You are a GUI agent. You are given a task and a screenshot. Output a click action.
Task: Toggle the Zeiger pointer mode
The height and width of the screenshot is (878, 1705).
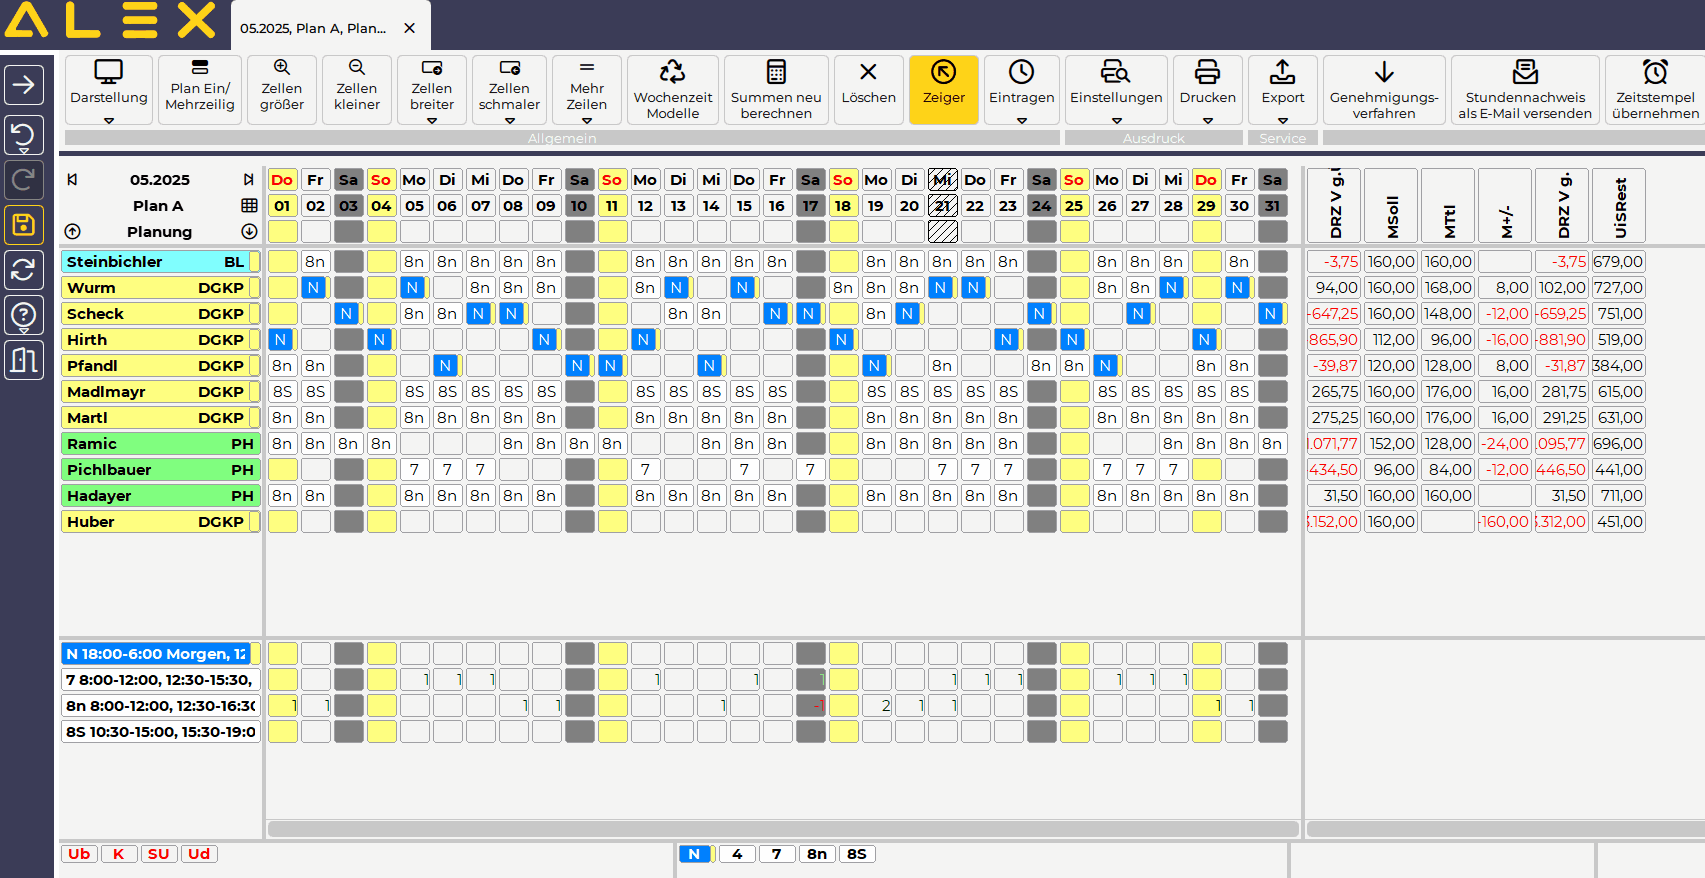(x=943, y=85)
